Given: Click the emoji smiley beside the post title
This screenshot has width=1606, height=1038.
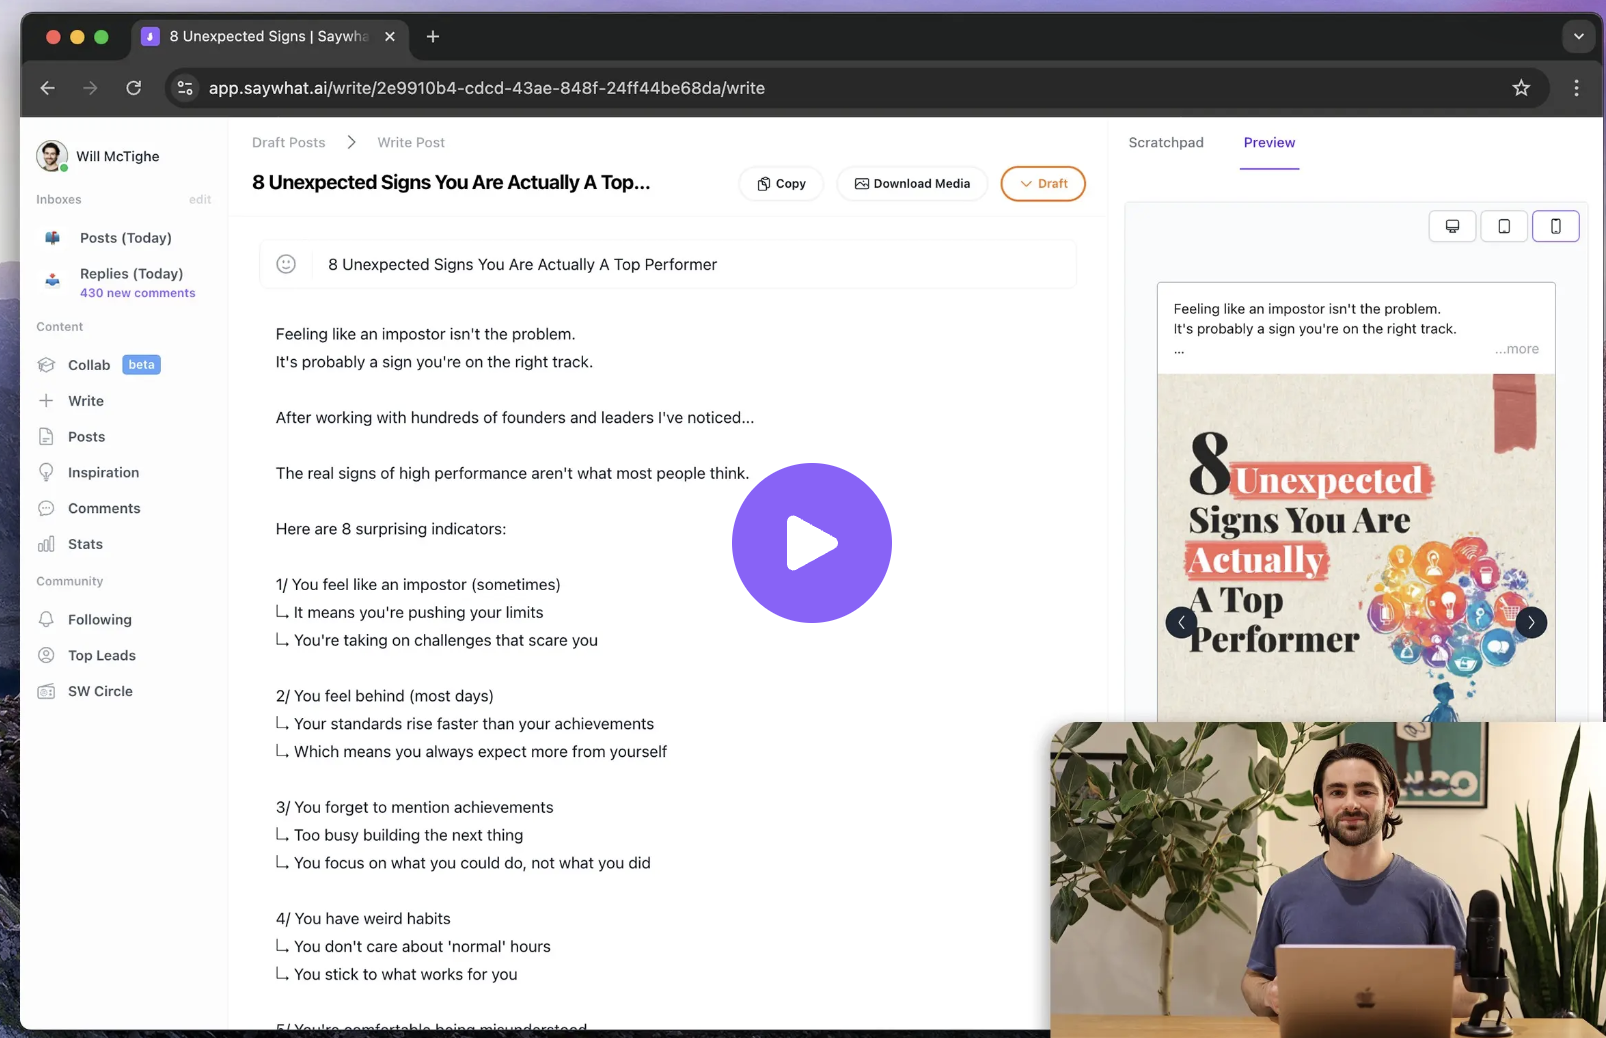Looking at the screenshot, I should click(x=286, y=264).
